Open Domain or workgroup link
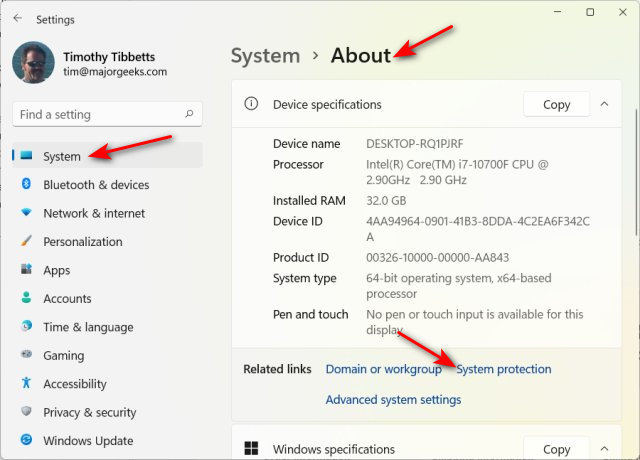Image resolution: width=640 pixels, height=460 pixels. 383,369
